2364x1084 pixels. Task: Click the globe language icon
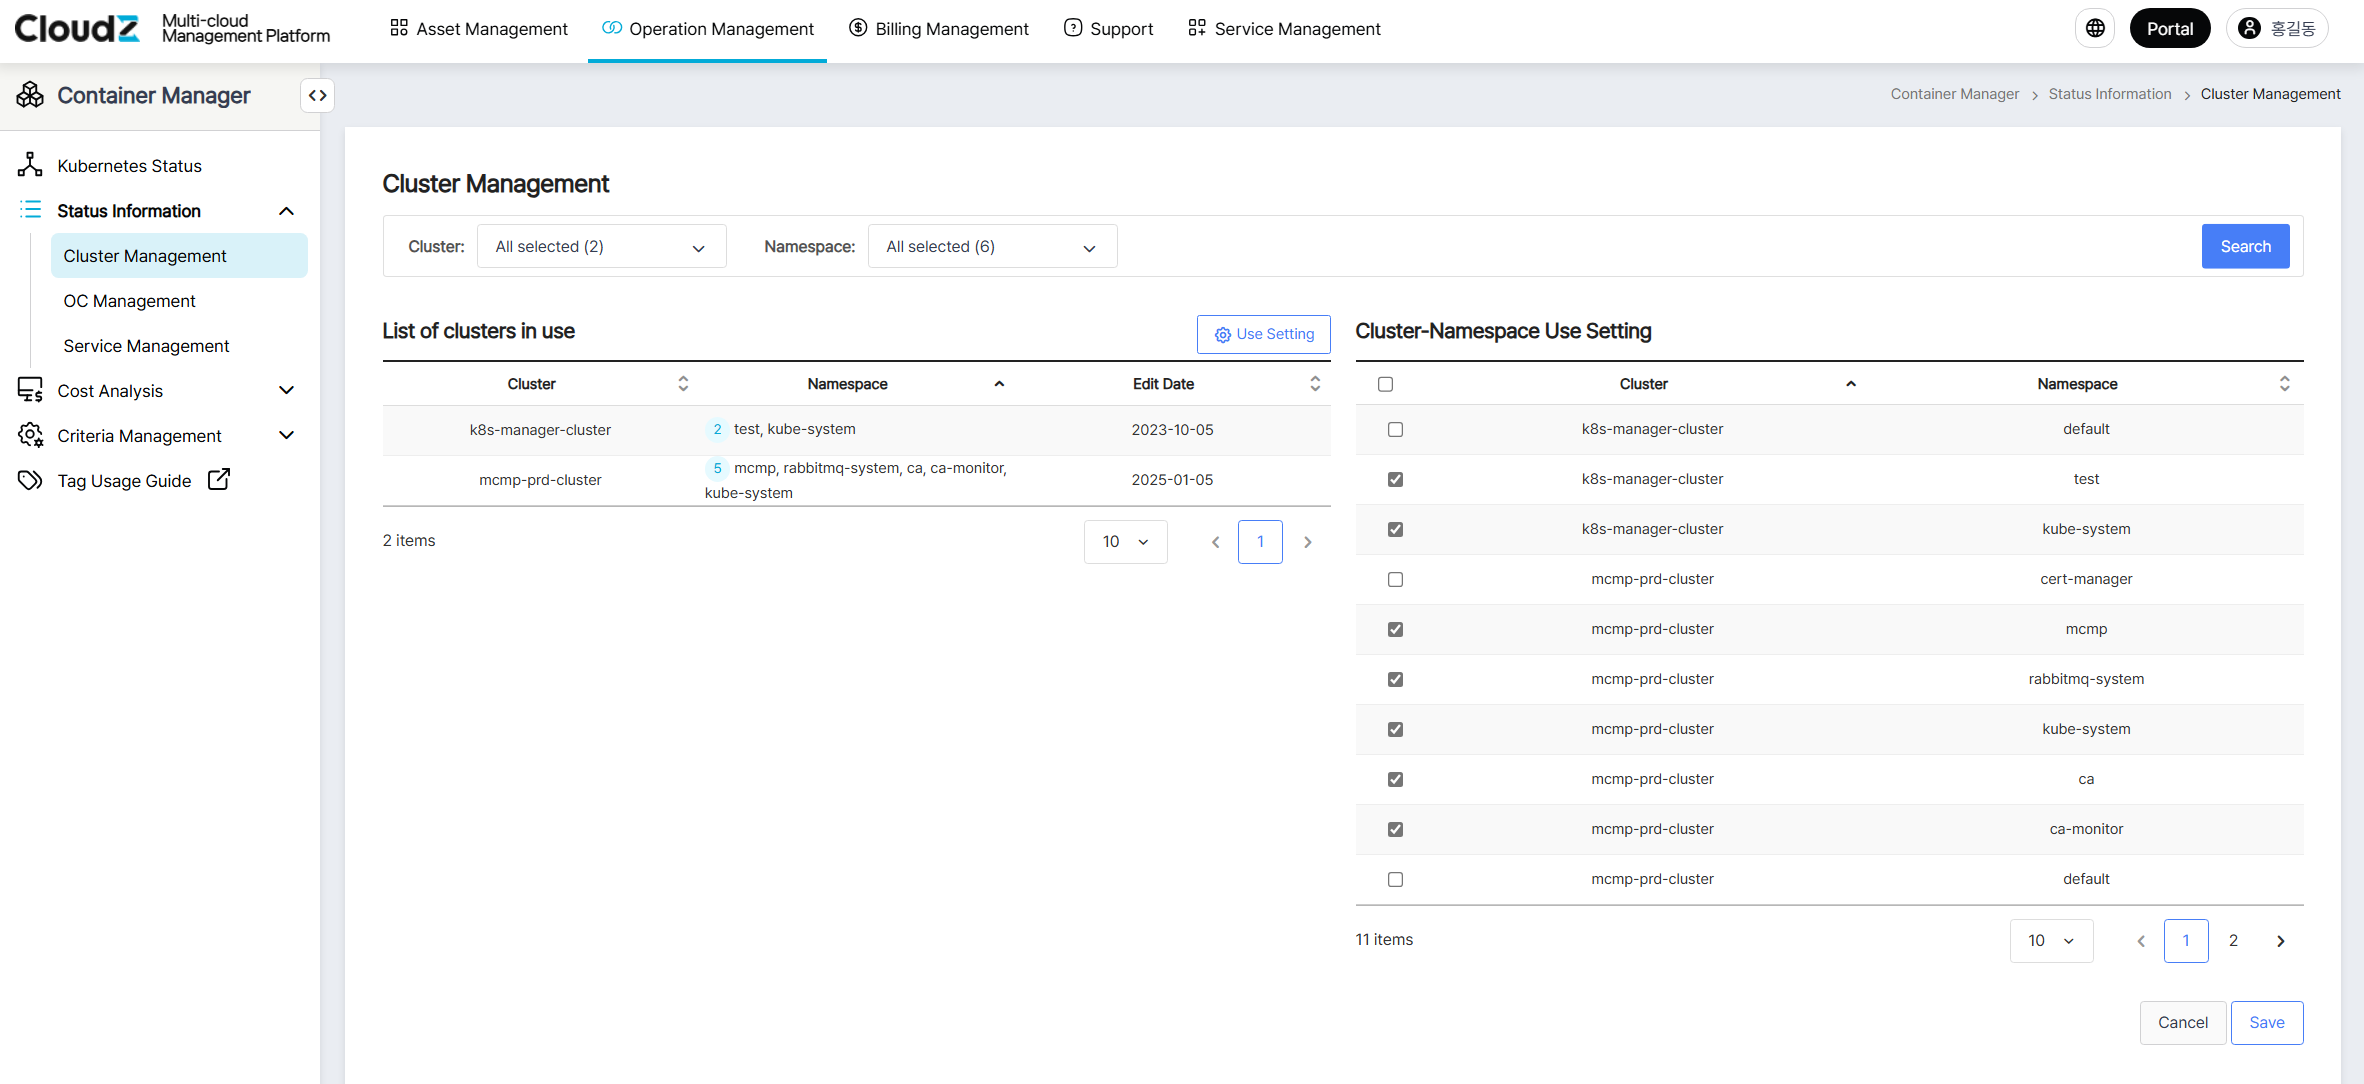tap(2095, 29)
